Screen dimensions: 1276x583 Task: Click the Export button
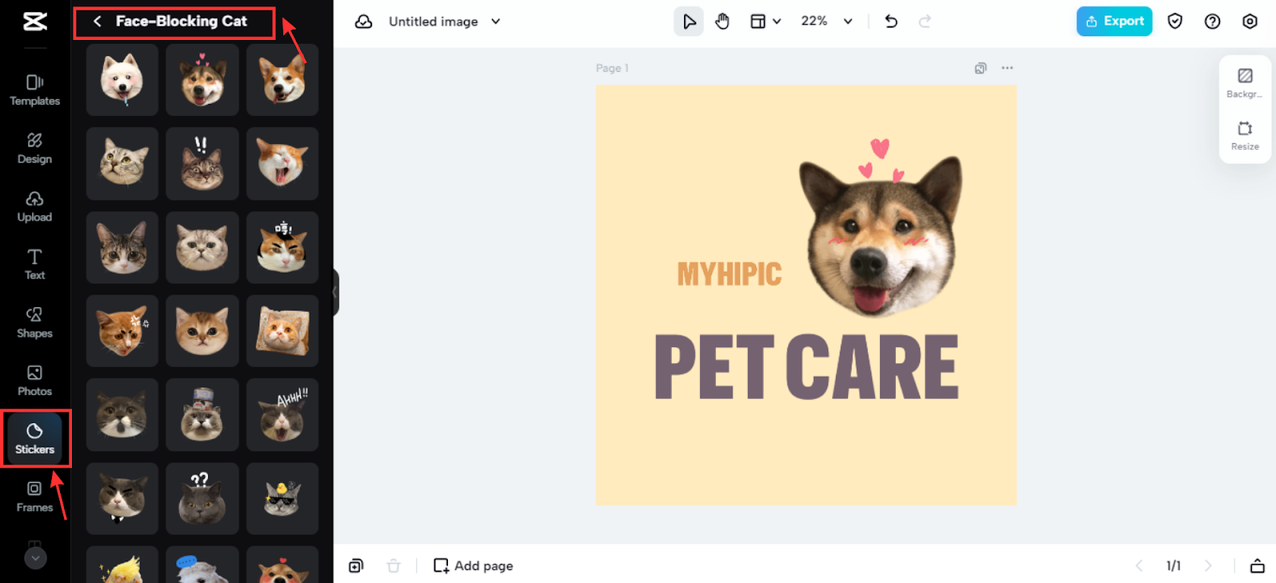pos(1114,21)
